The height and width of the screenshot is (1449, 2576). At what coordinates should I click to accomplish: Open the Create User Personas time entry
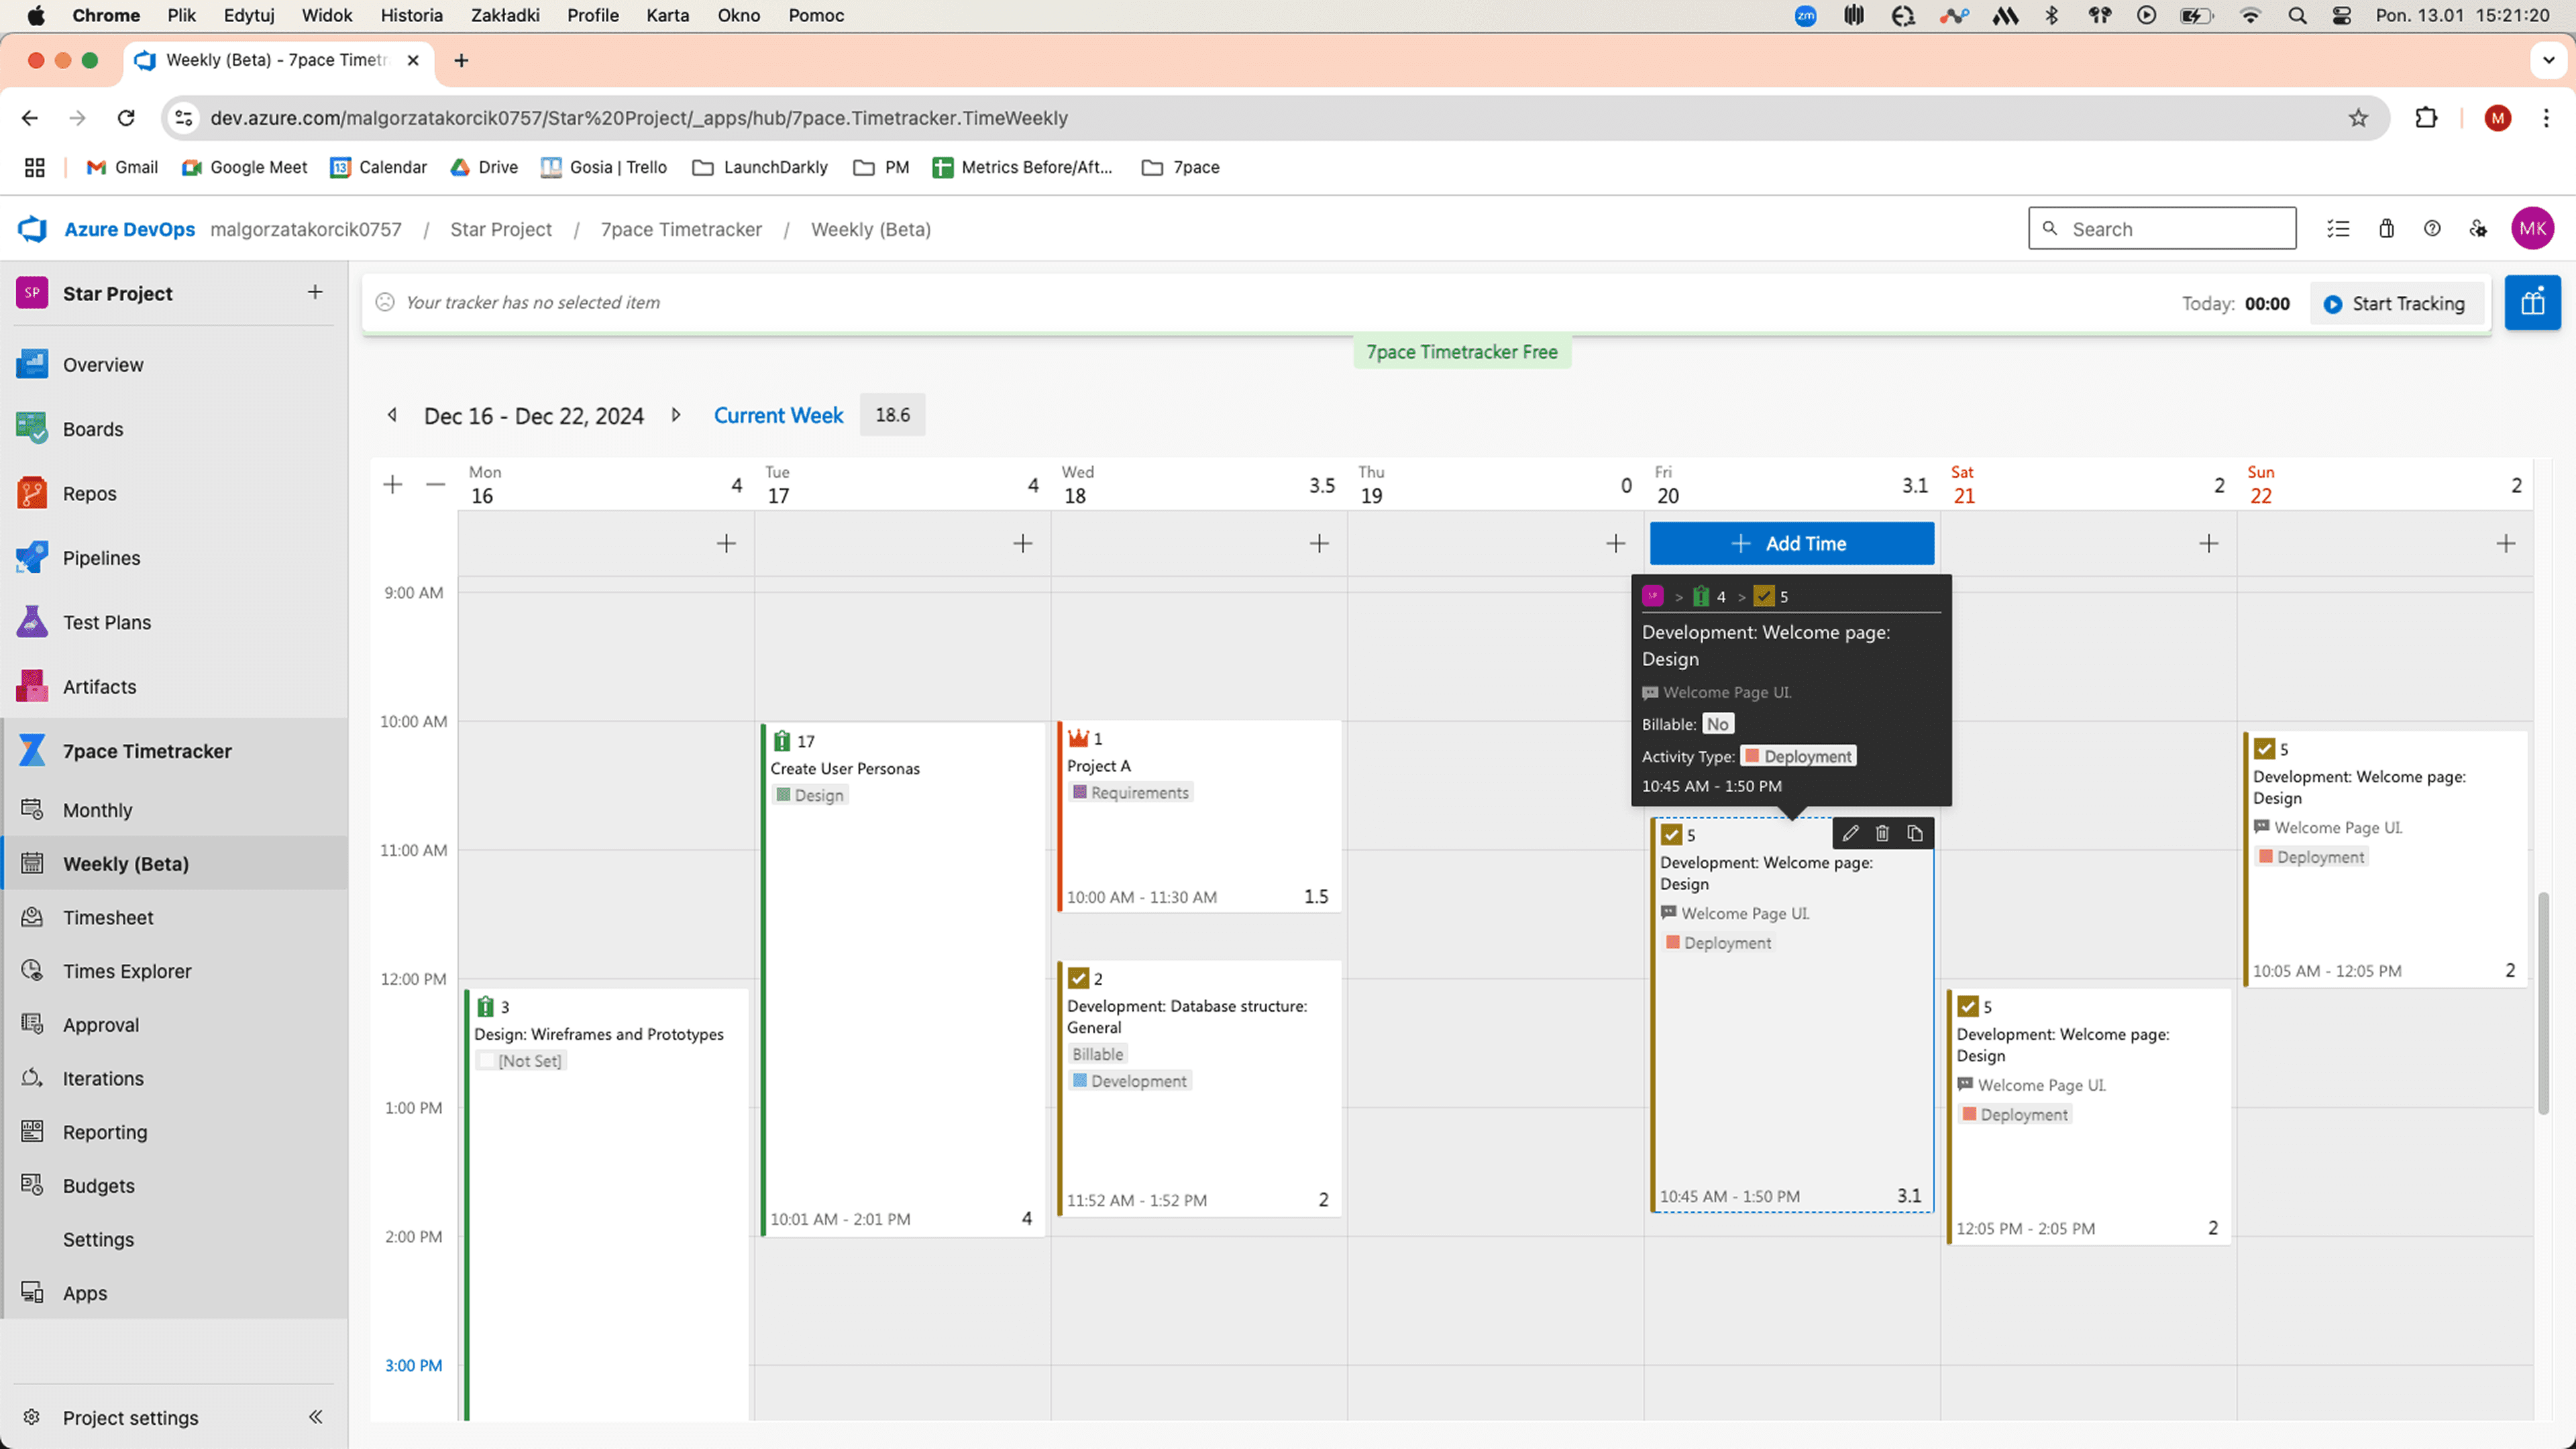[x=902, y=980]
